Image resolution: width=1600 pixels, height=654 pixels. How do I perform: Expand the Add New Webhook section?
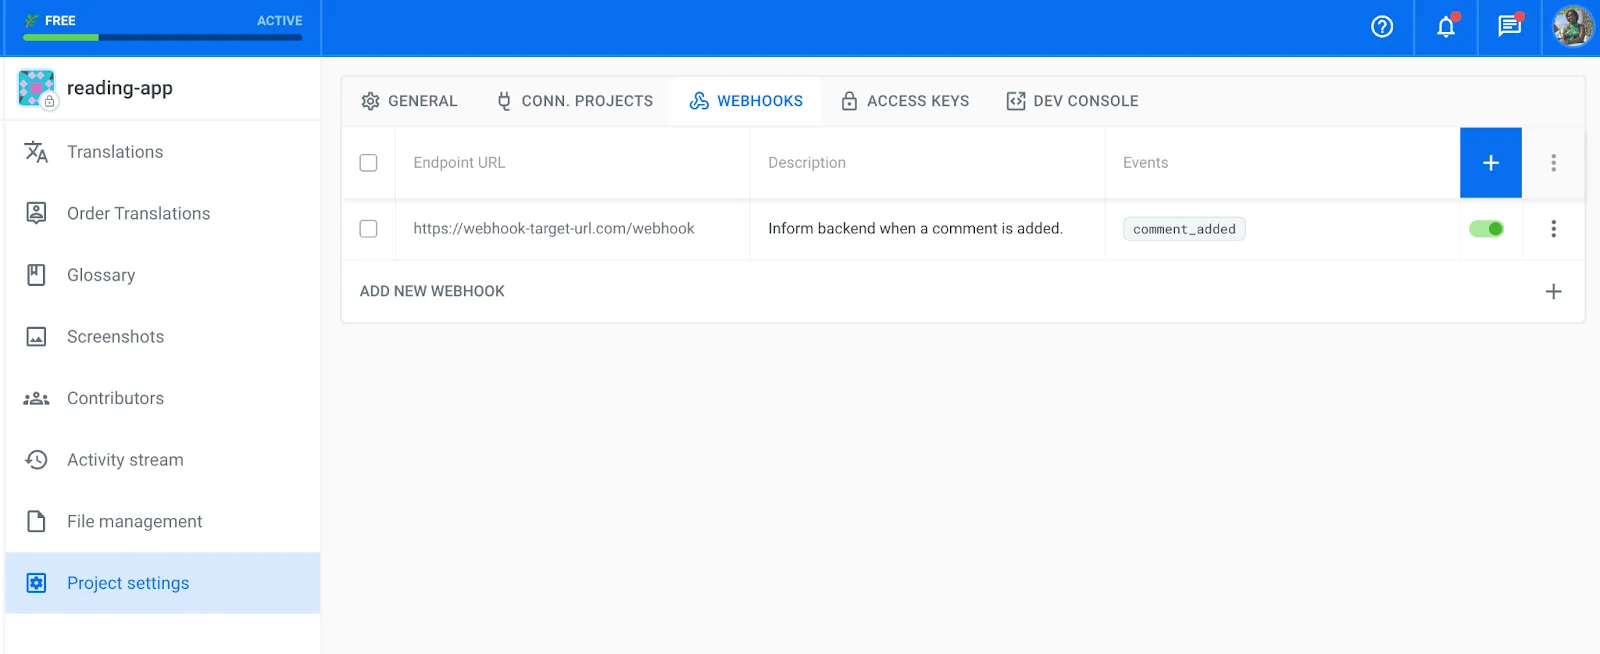(1553, 291)
